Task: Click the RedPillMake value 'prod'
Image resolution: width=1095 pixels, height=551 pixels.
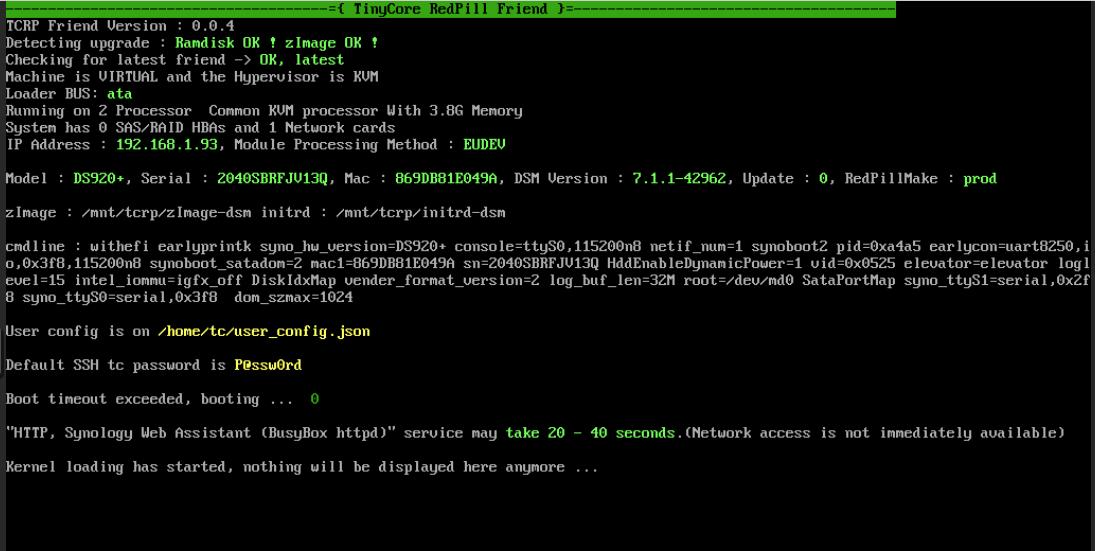Action: (980, 179)
